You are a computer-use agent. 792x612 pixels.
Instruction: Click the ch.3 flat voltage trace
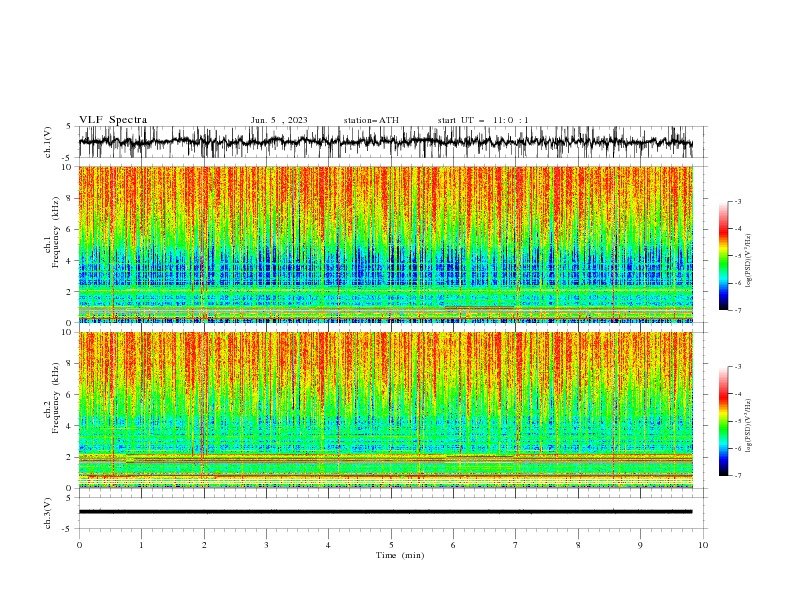tap(386, 512)
